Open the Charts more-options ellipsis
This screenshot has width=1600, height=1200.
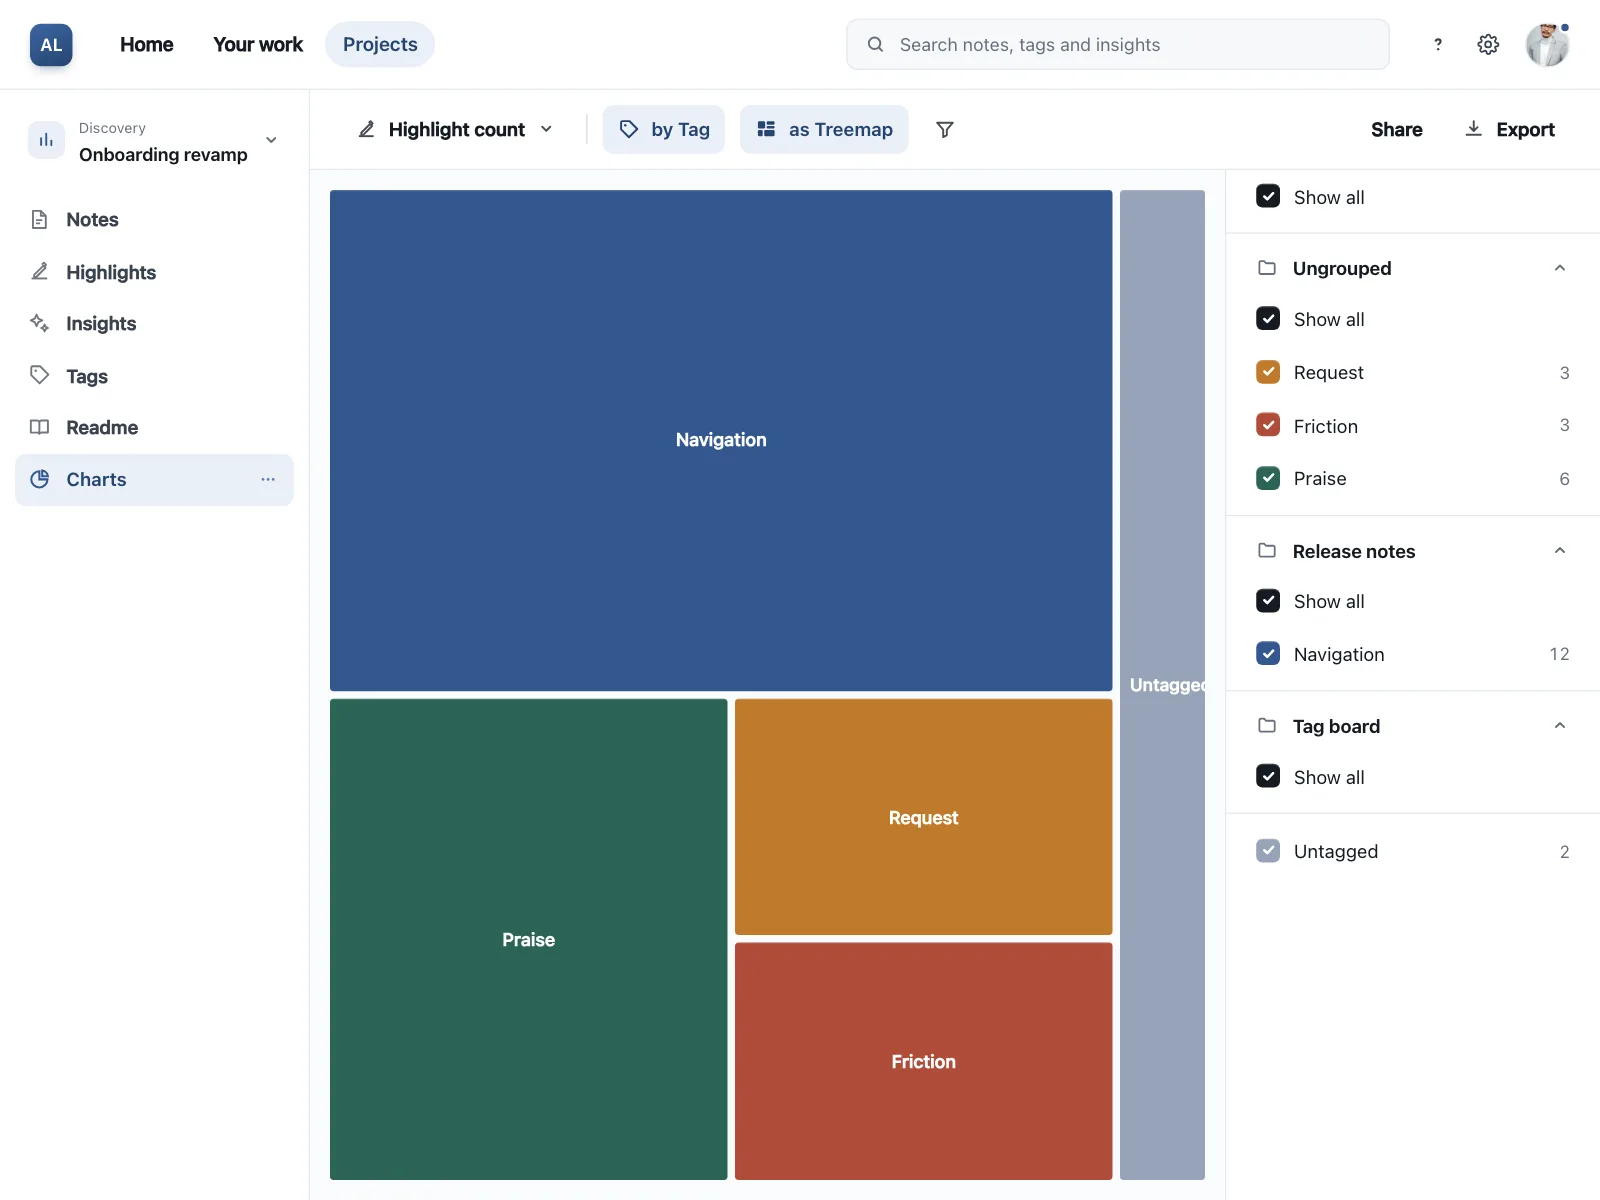tap(268, 479)
